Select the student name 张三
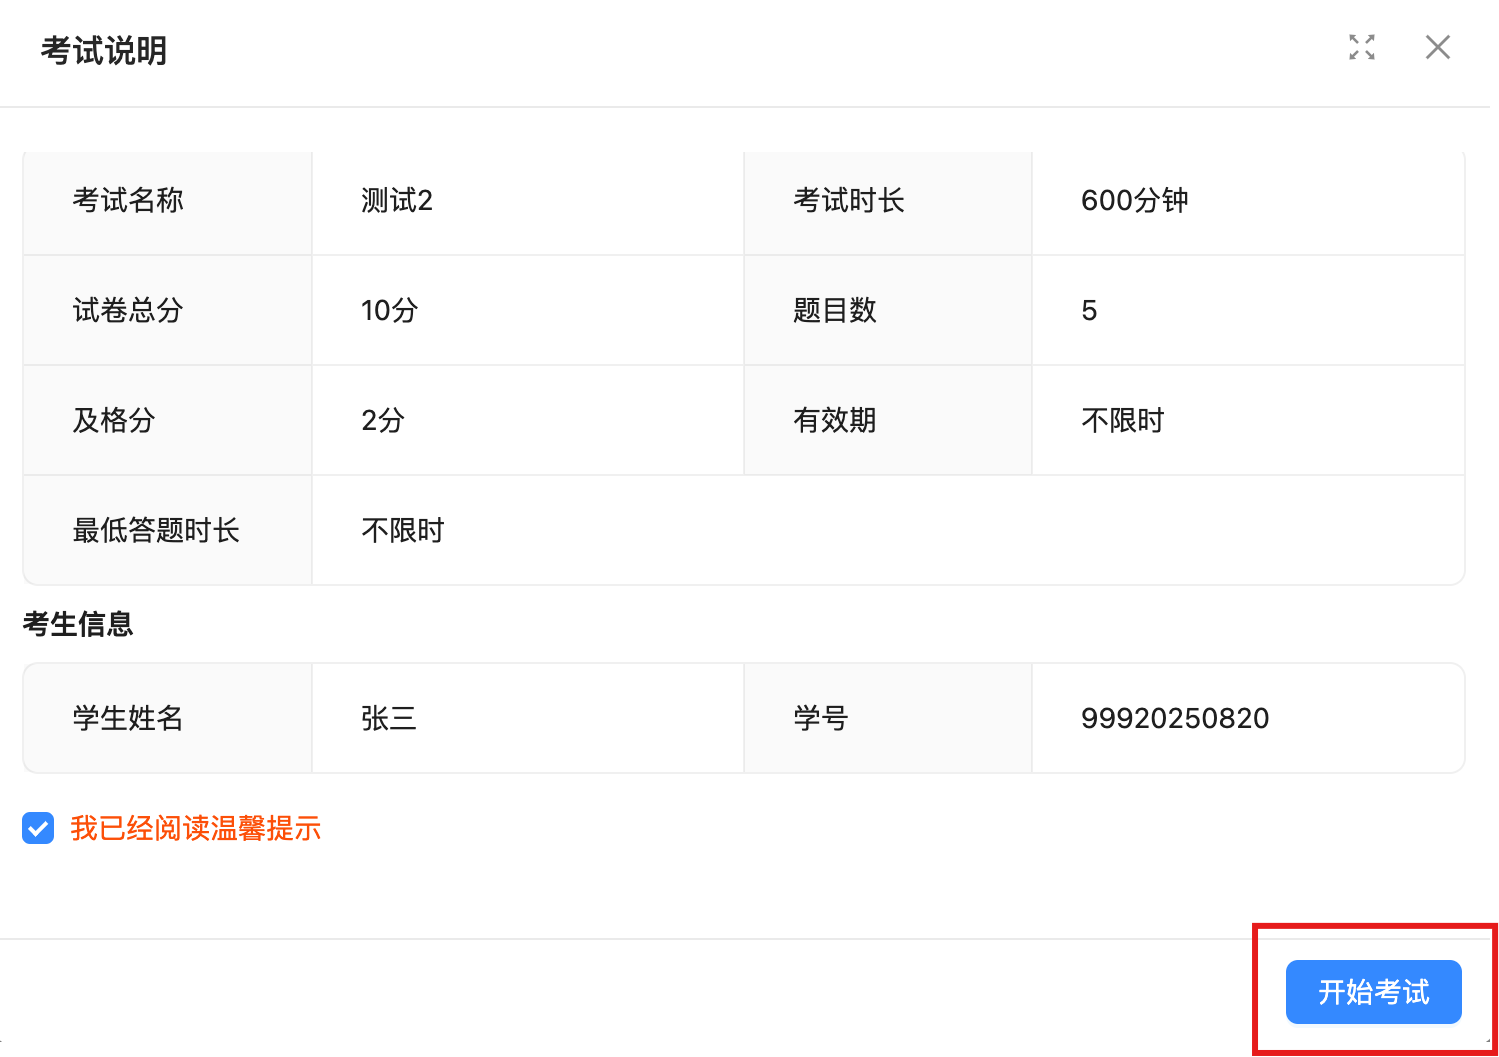 pos(388,718)
